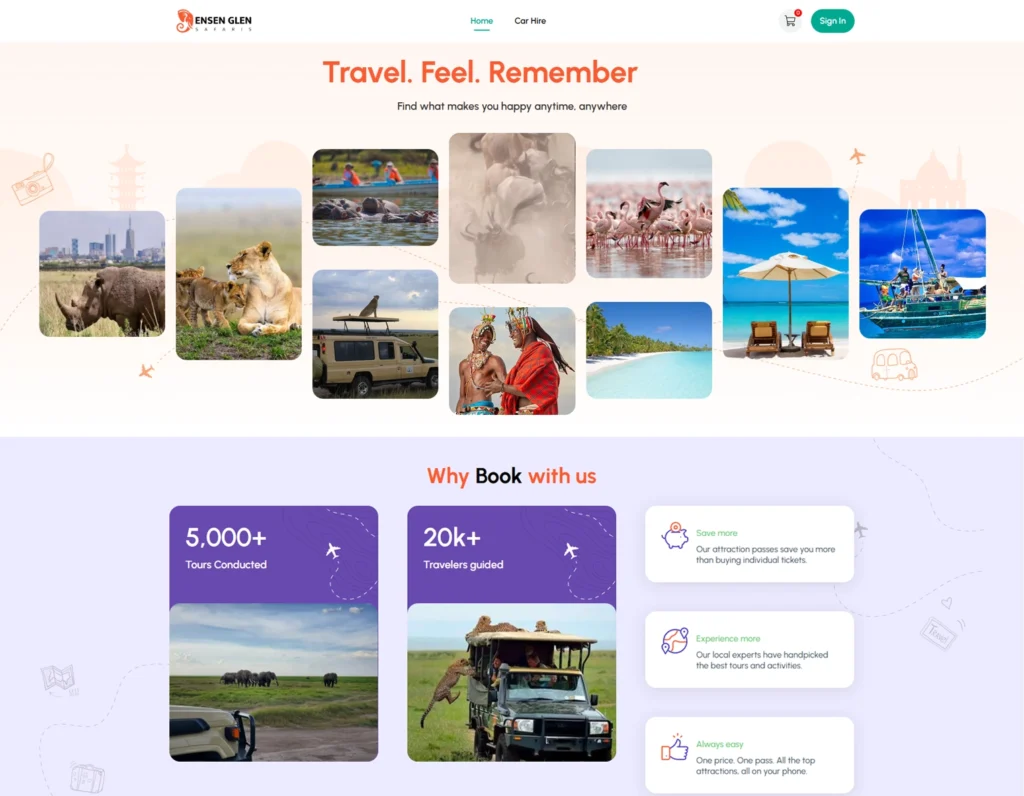Viewport: 1024px width, 796px height.
Task: Open the shopping cart icon
Action: coord(790,21)
